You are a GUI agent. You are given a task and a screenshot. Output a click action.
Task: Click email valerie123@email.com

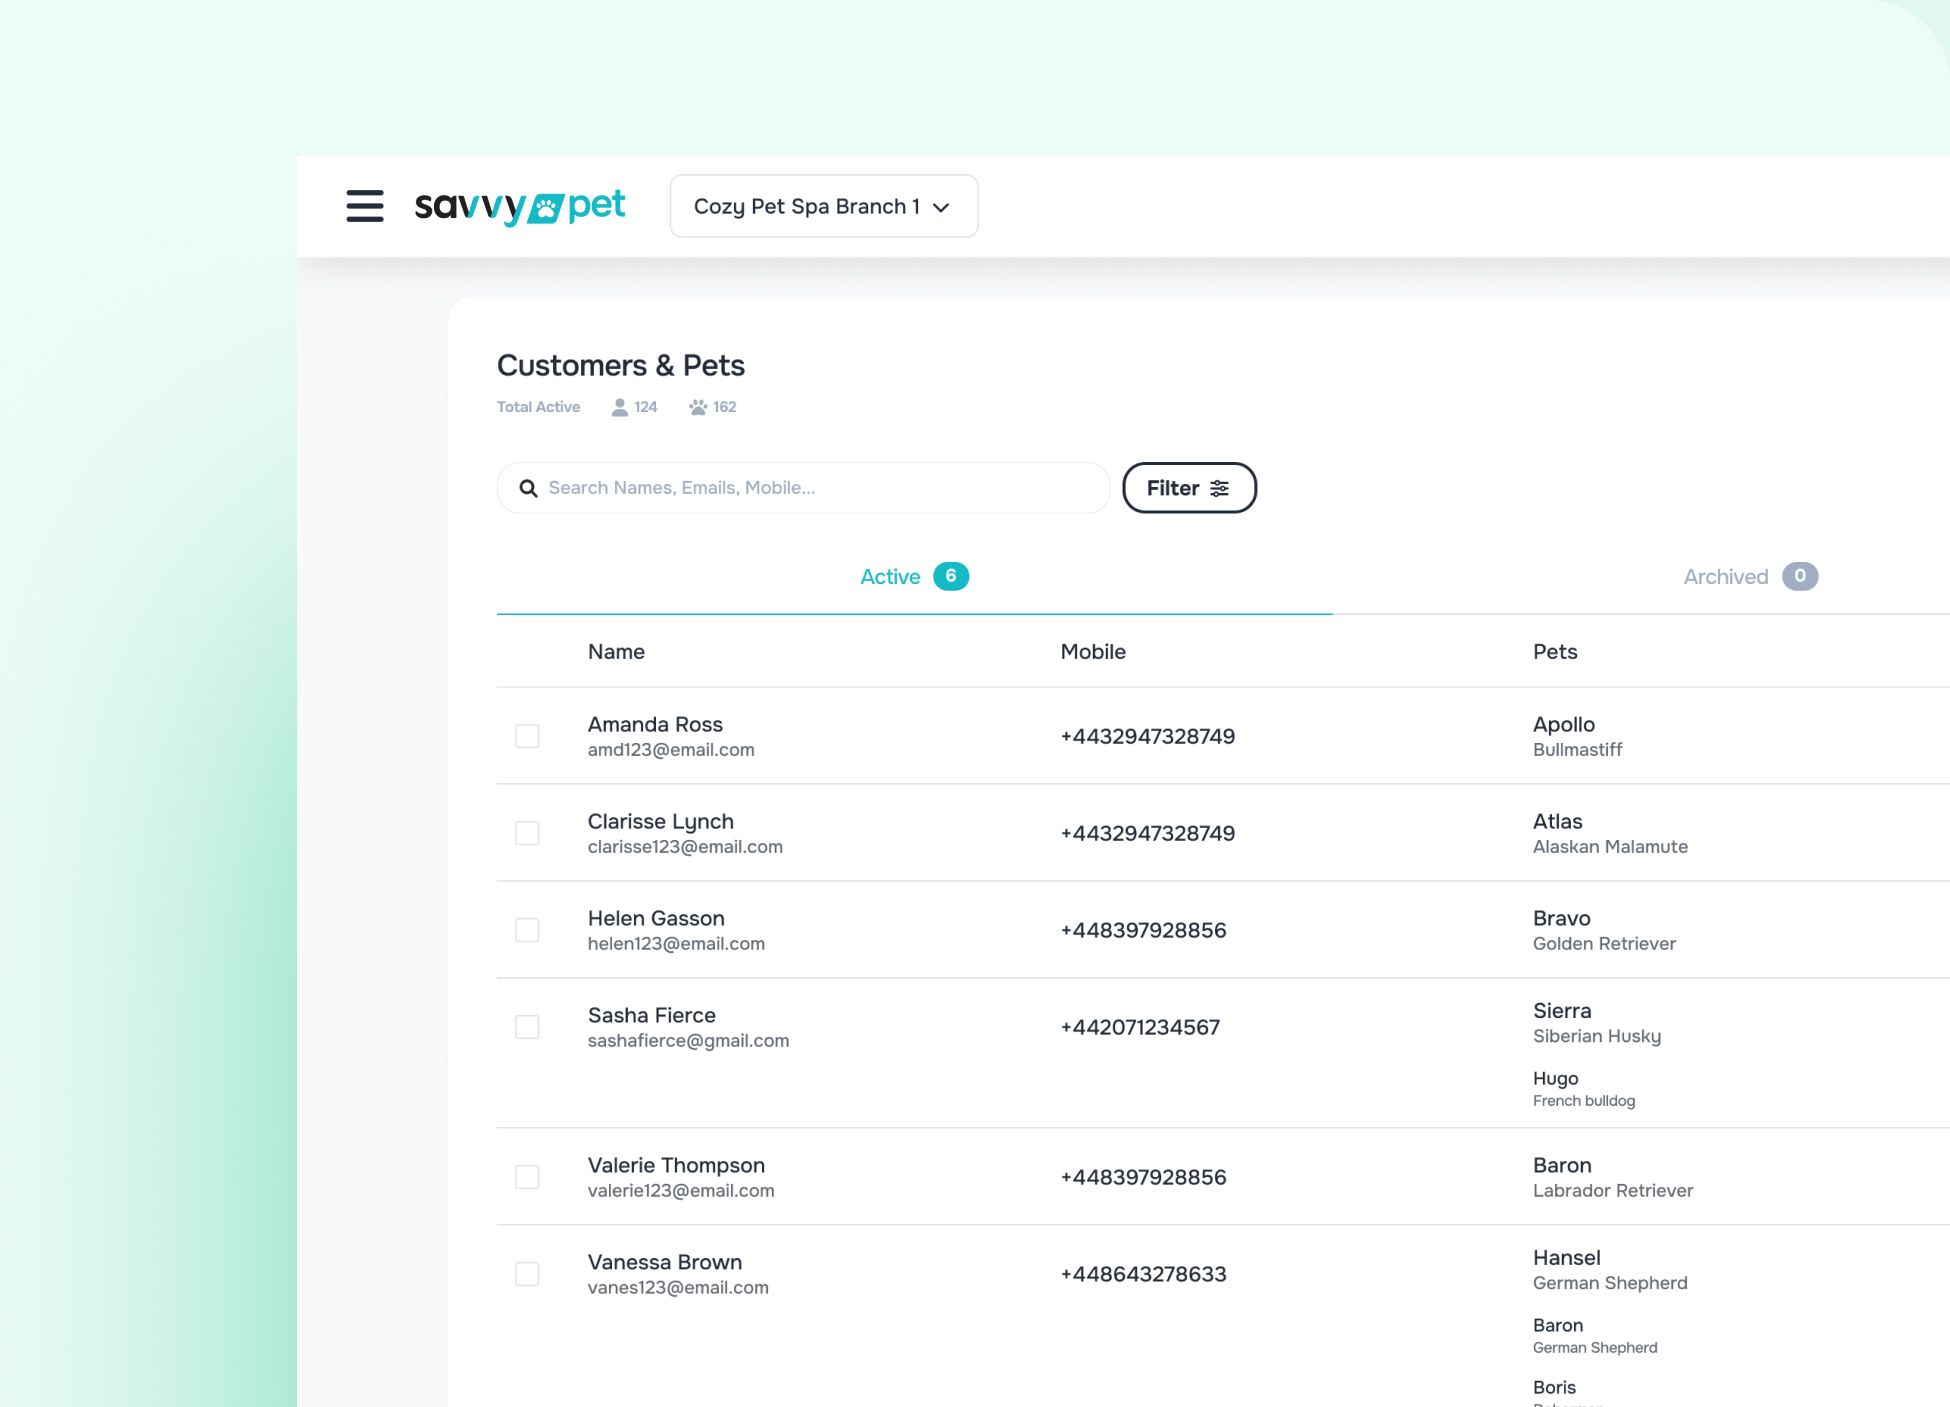click(x=681, y=1191)
